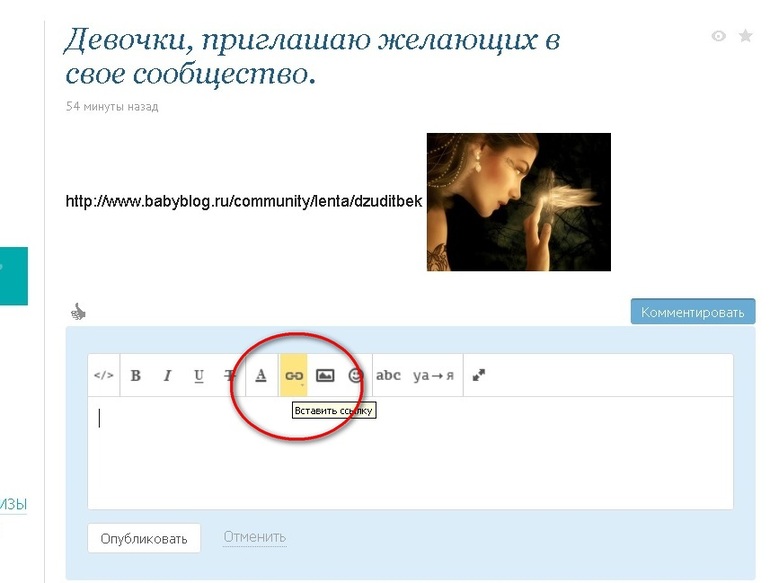Apply underline formatting in comment editor

199,376
